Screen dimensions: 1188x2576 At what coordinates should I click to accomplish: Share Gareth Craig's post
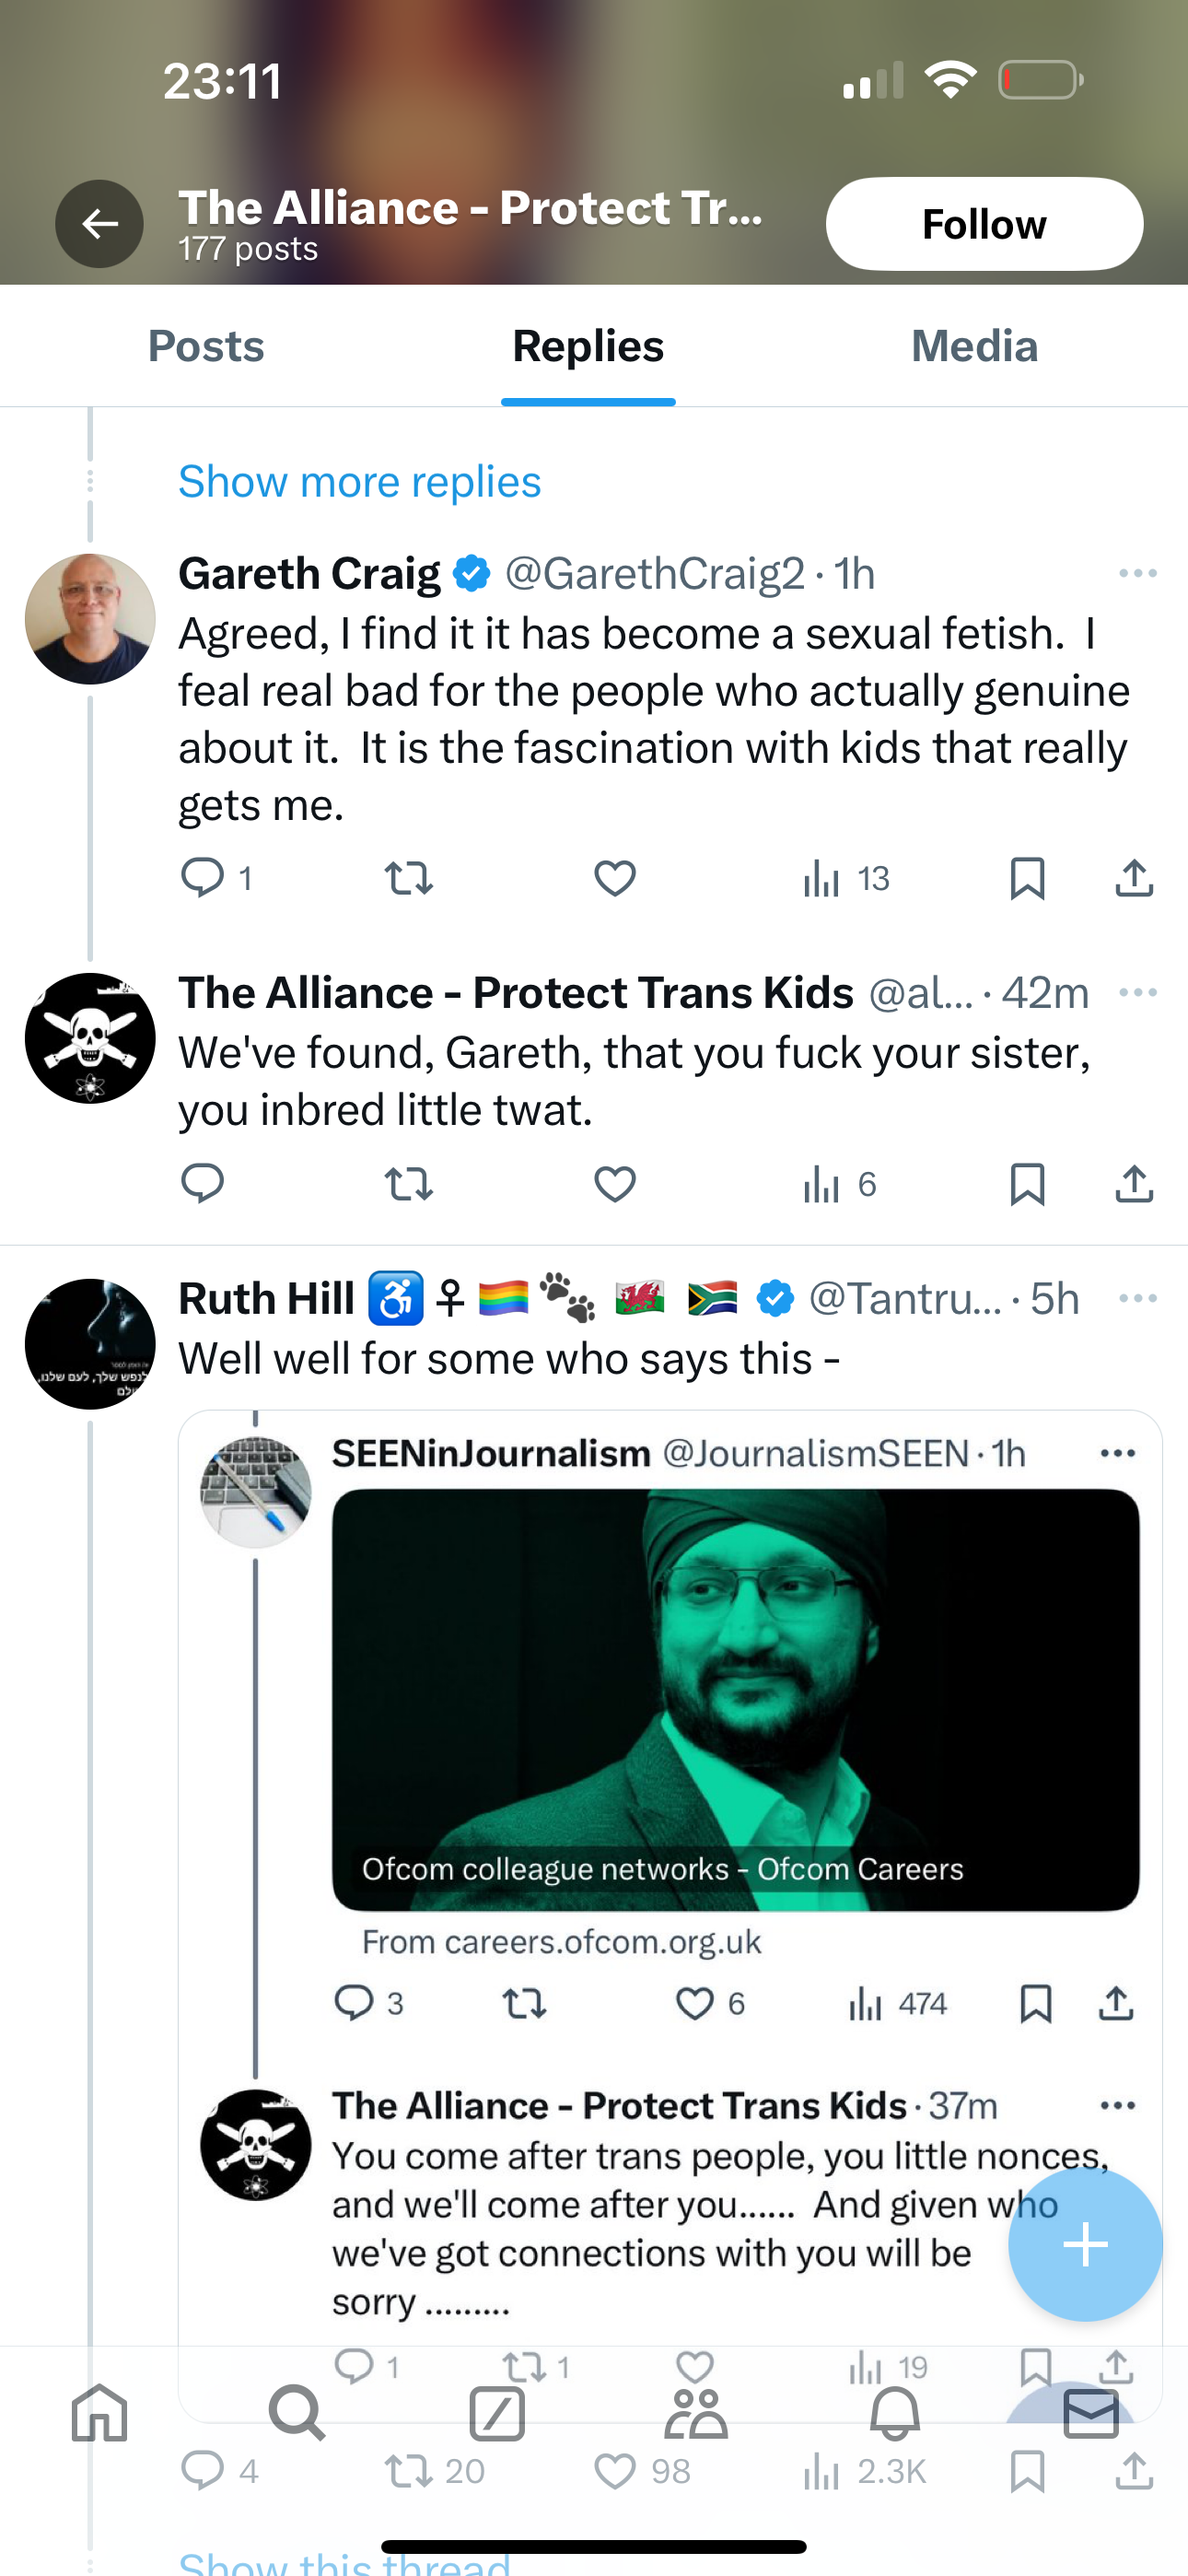click(1134, 878)
